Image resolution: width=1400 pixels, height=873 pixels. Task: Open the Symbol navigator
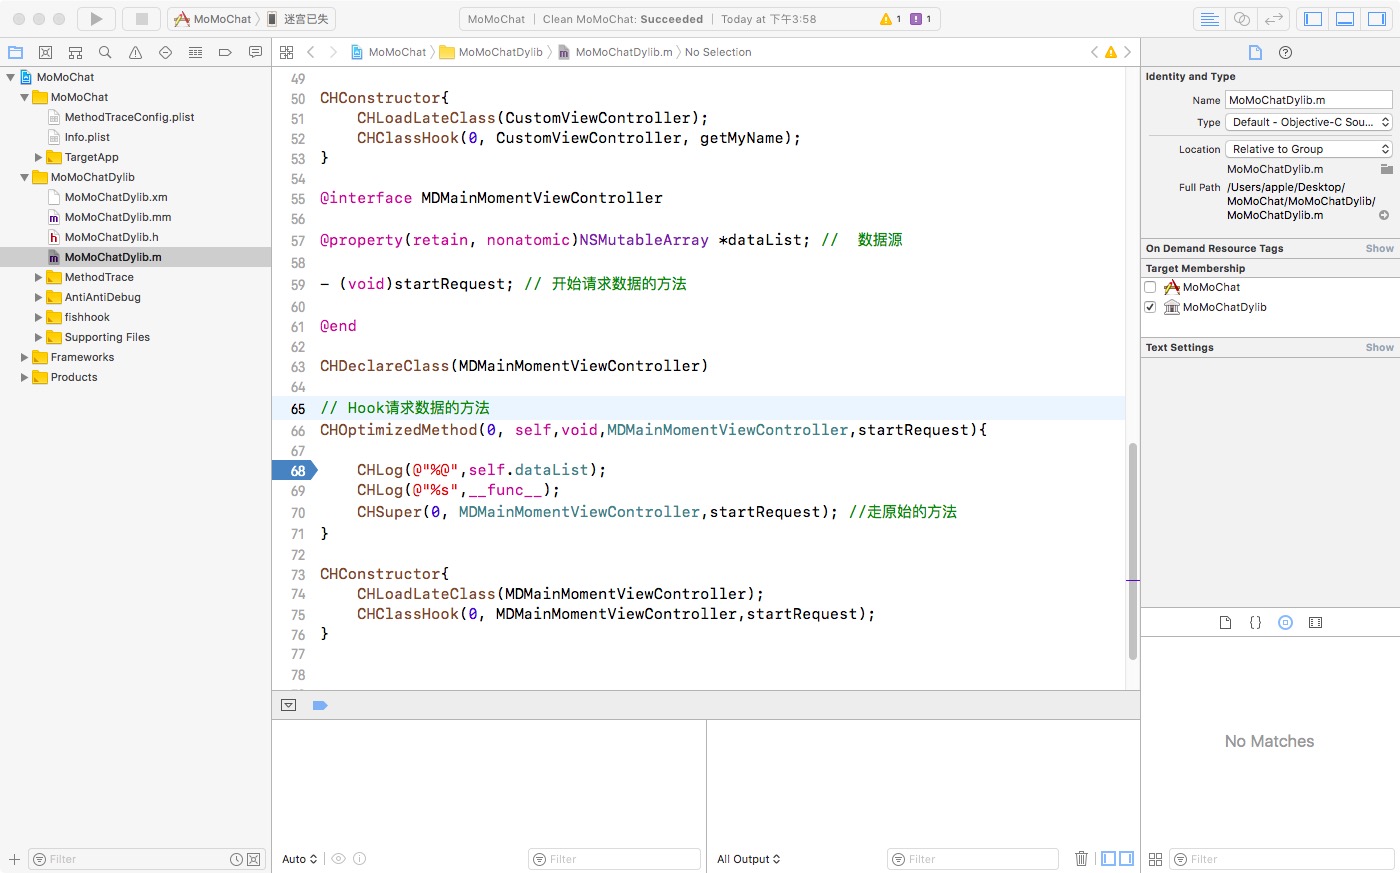click(75, 52)
